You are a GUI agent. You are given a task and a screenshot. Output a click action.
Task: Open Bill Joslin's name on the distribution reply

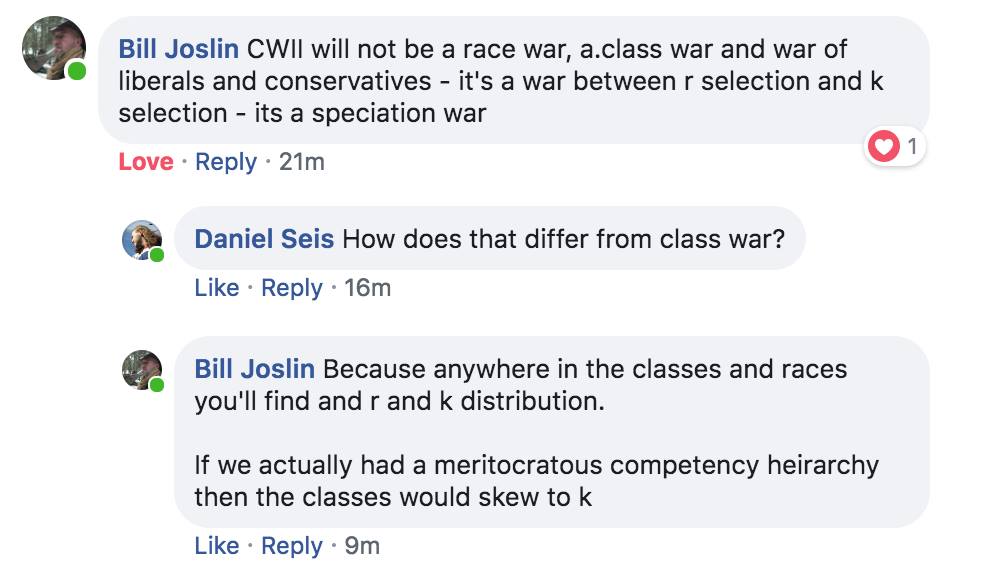[254, 368]
